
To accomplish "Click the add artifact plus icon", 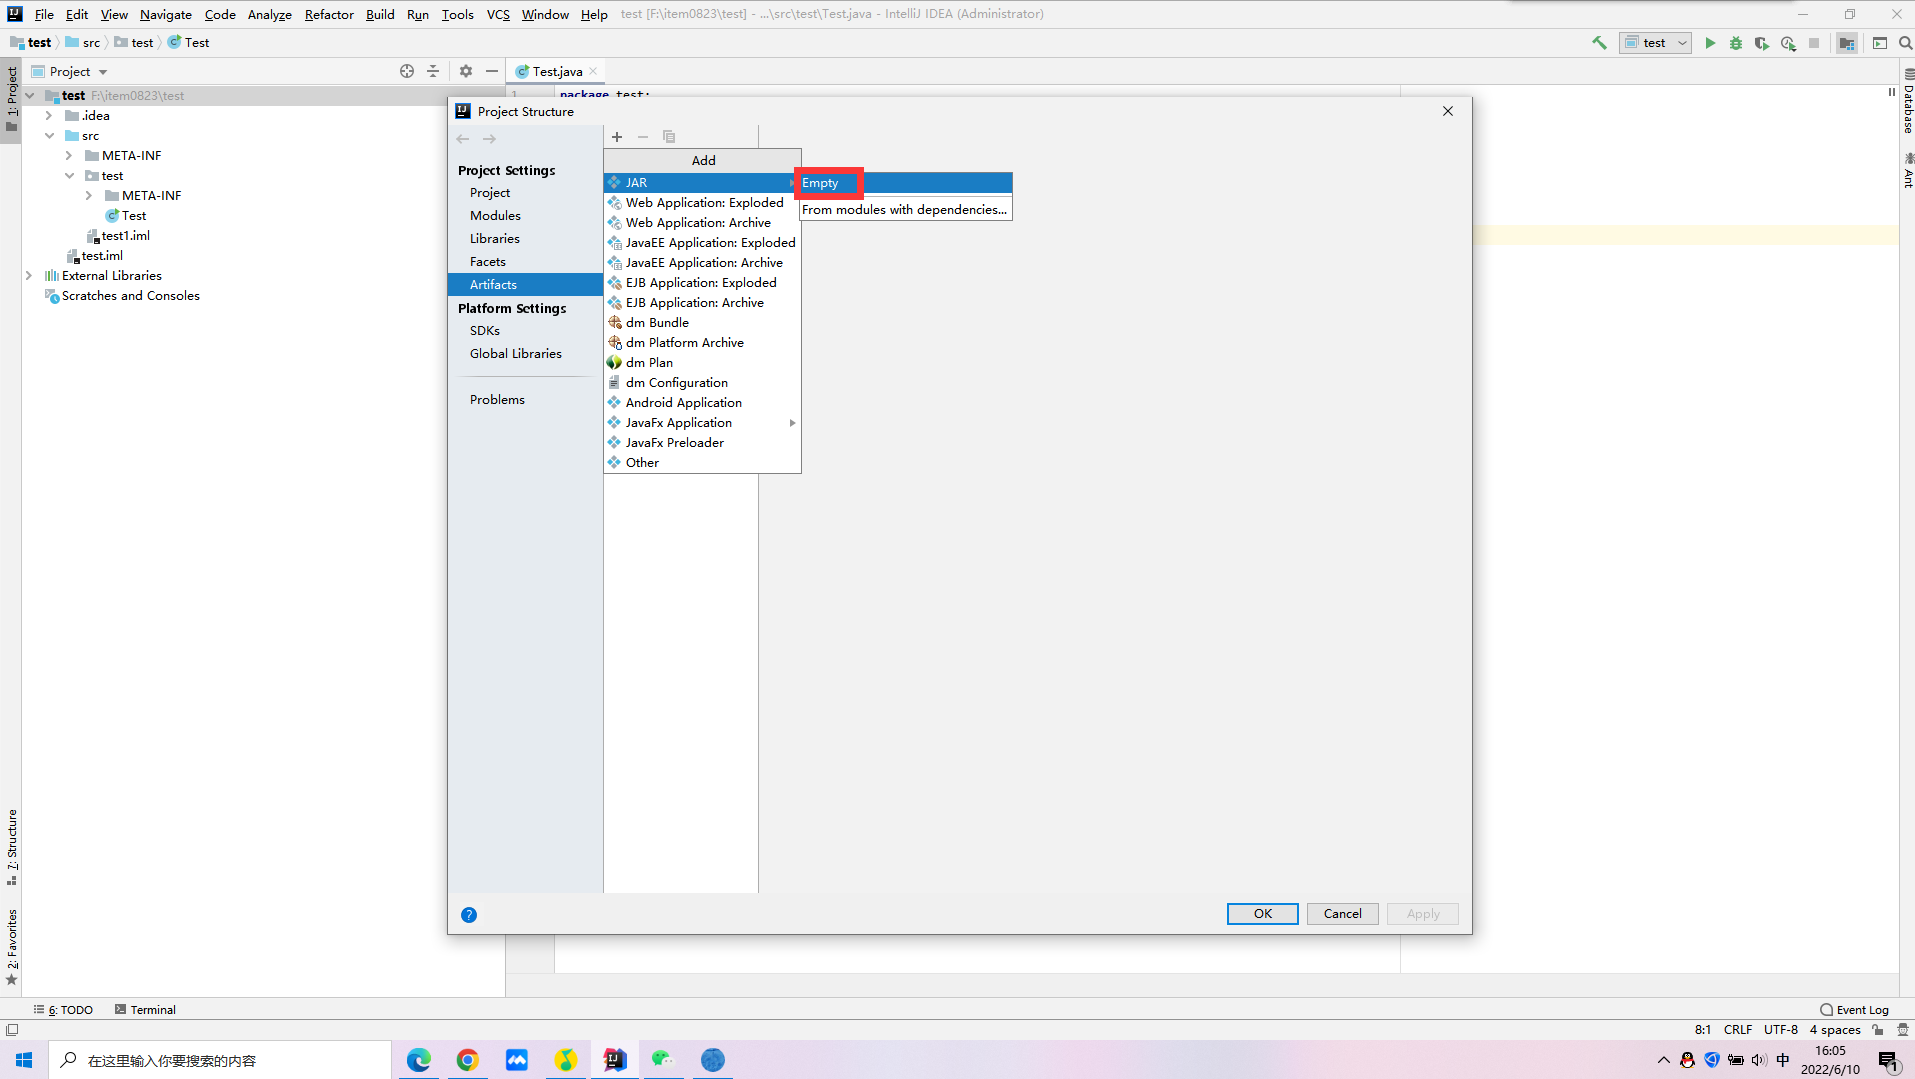I will [x=617, y=137].
